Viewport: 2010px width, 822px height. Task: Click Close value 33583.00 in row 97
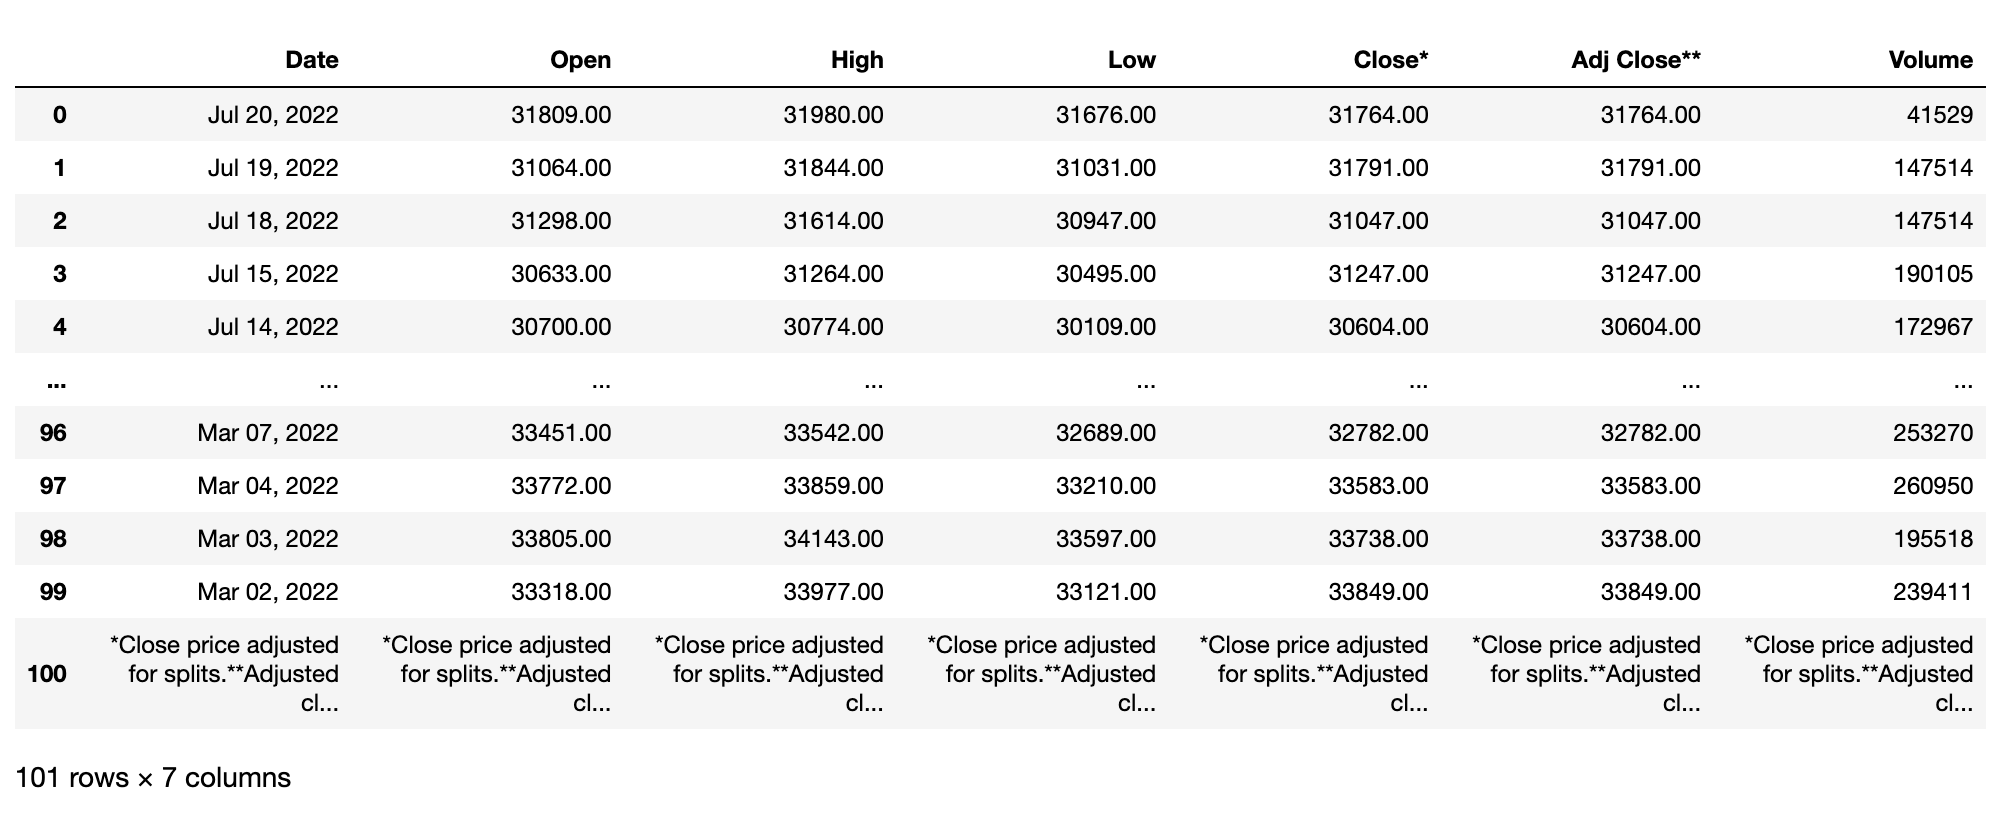click(1378, 486)
